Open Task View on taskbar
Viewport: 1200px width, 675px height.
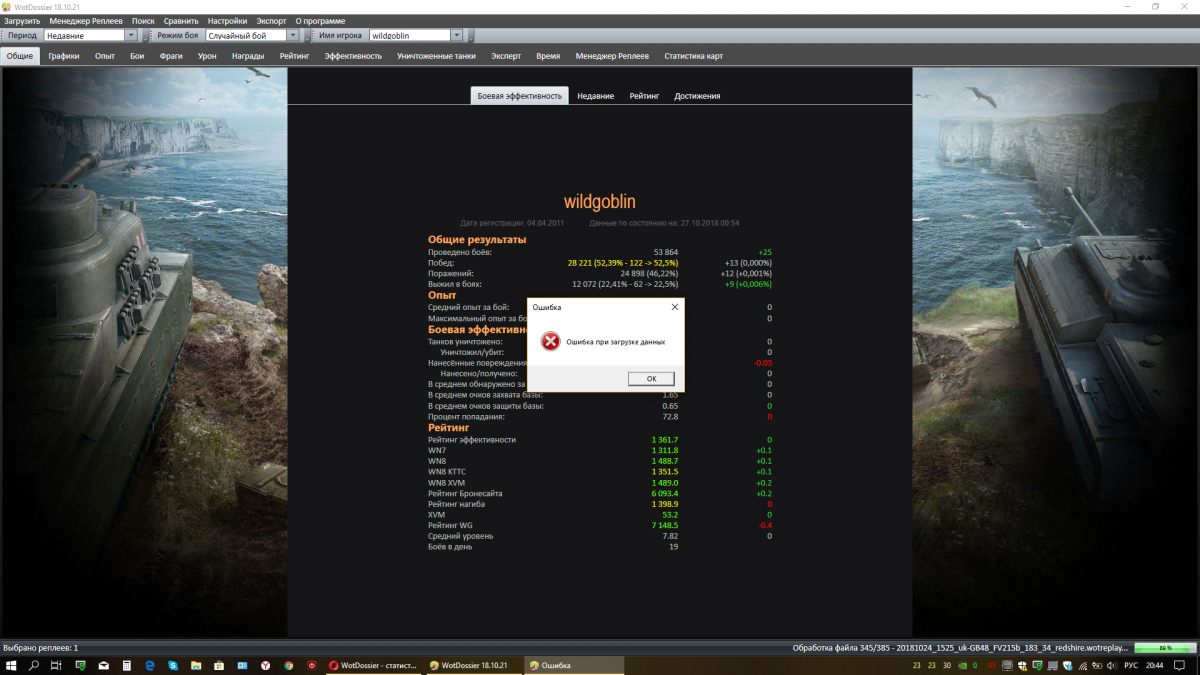pyautogui.click(x=56, y=665)
